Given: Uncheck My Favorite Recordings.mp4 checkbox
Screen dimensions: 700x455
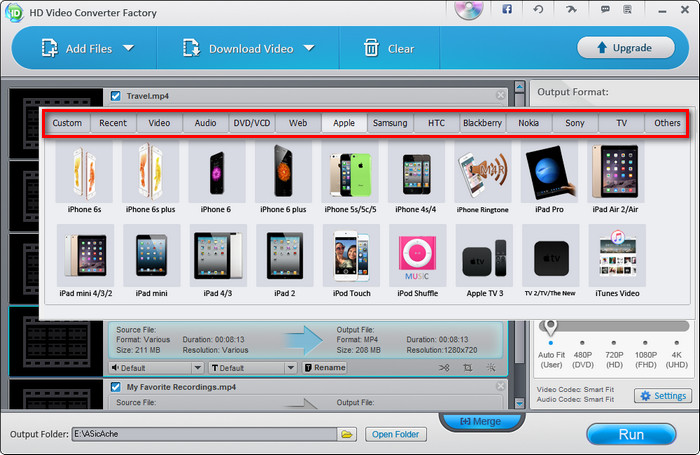Looking at the screenshot, I should pos(116,387).
